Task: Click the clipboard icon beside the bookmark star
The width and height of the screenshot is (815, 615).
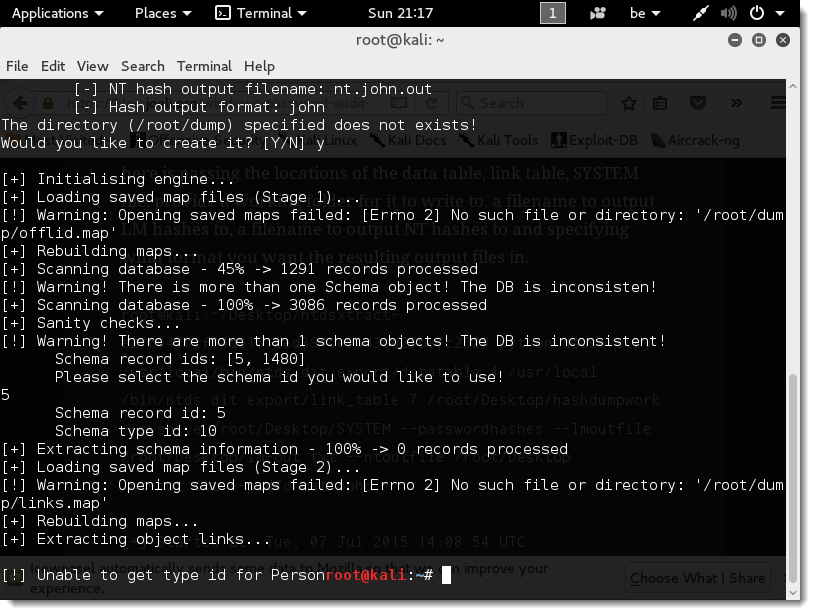Action: pyautogui.click(x=660, y=103)
